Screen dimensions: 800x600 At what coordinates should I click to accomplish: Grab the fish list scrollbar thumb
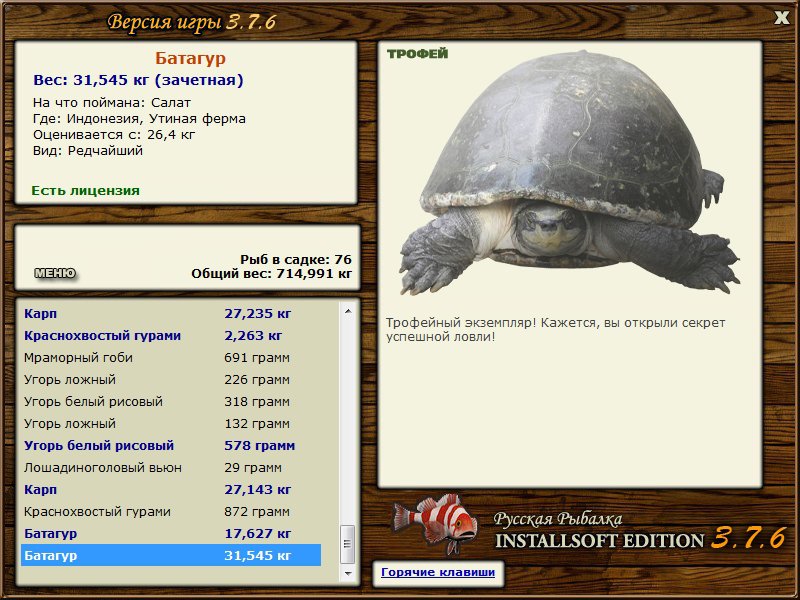click(x=348, y=544)
